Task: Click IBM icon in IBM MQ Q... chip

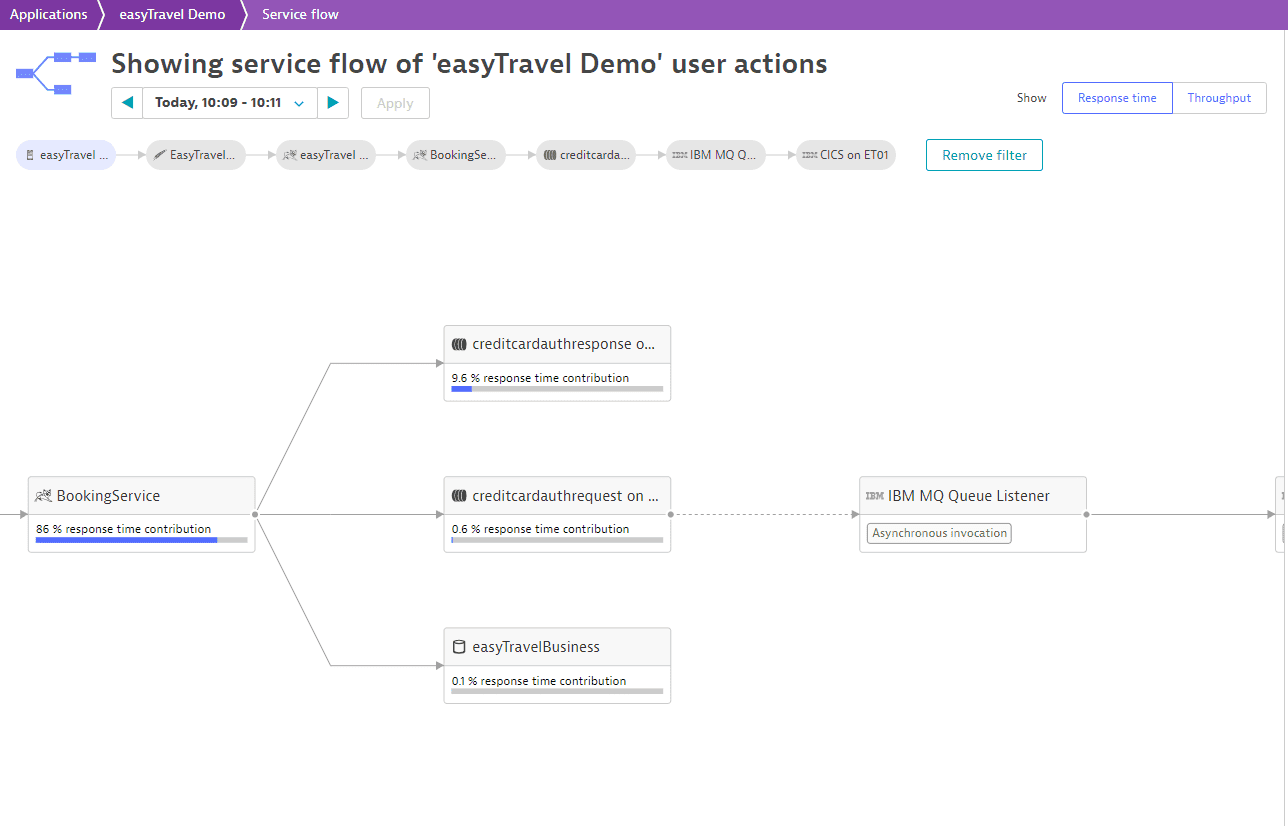Action: [680, 155]
